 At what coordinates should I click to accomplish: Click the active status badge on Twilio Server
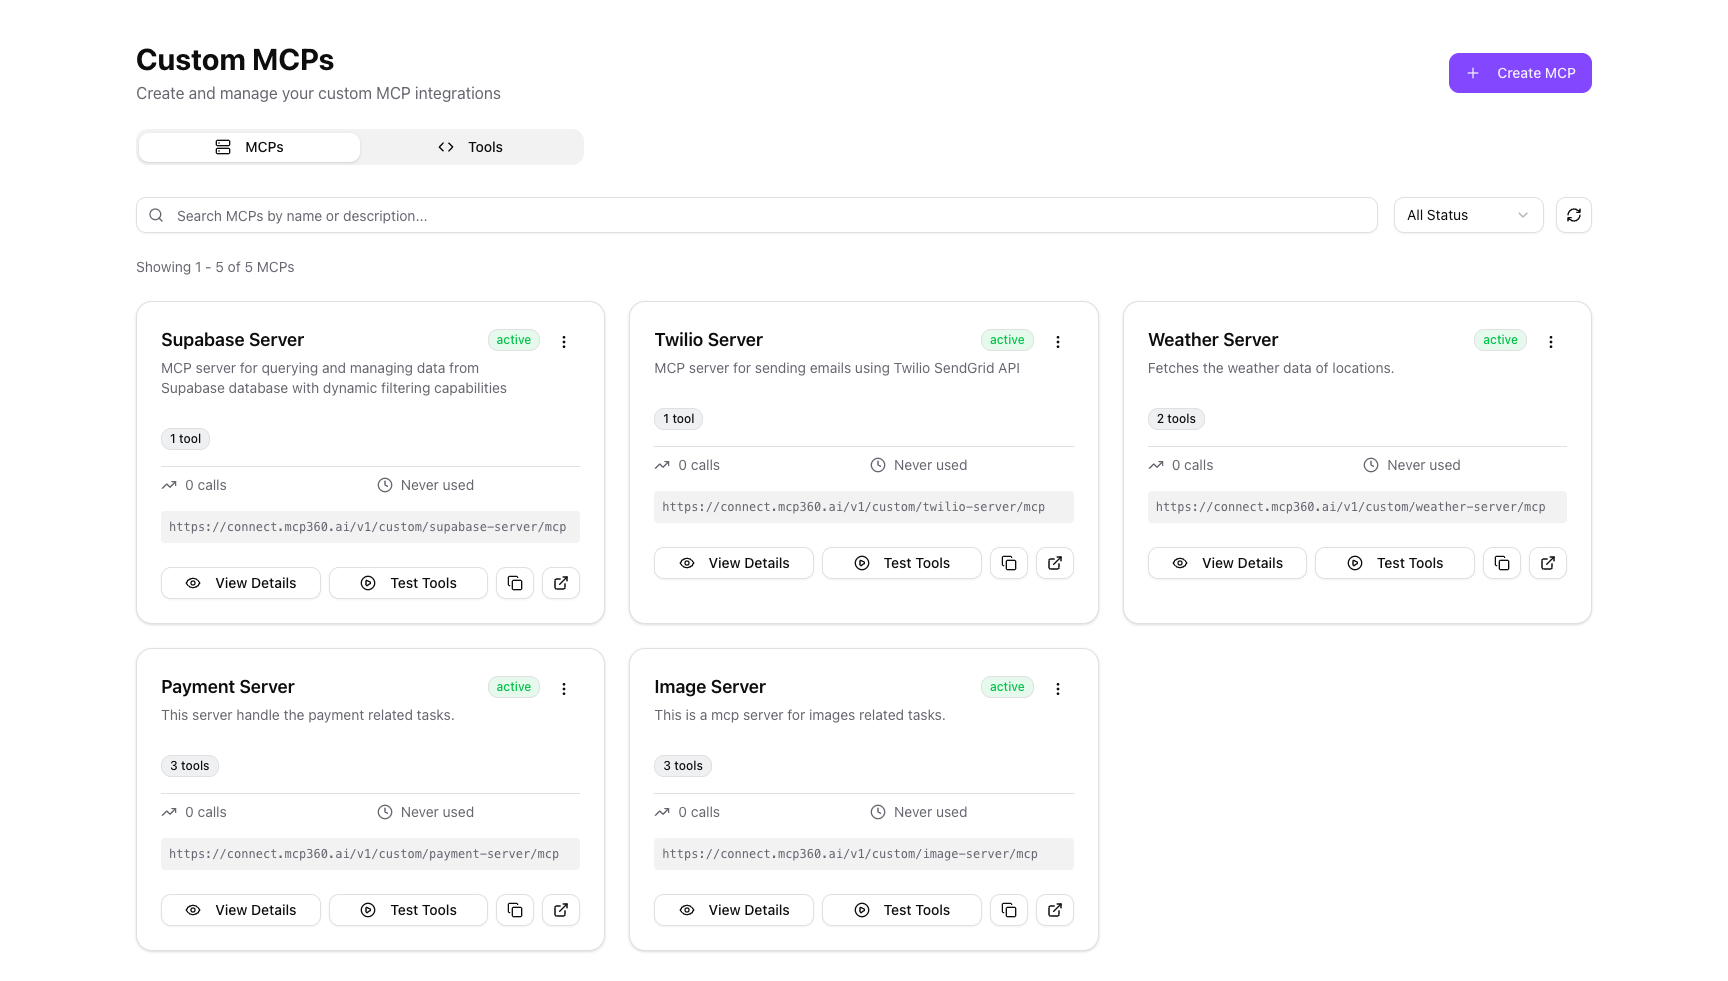pyautogui.click(x=1006, y=340)
